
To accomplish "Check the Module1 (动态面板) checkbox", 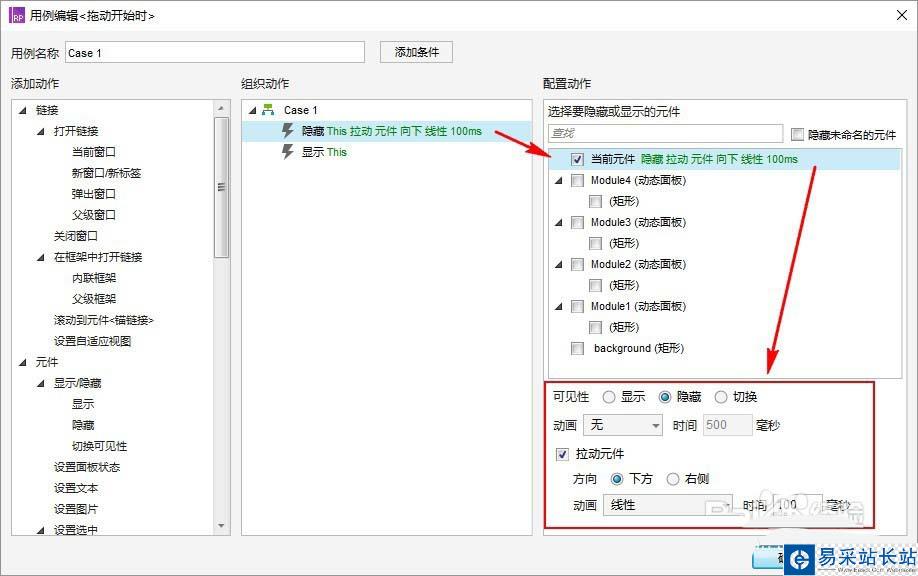I will click(577, 306).
